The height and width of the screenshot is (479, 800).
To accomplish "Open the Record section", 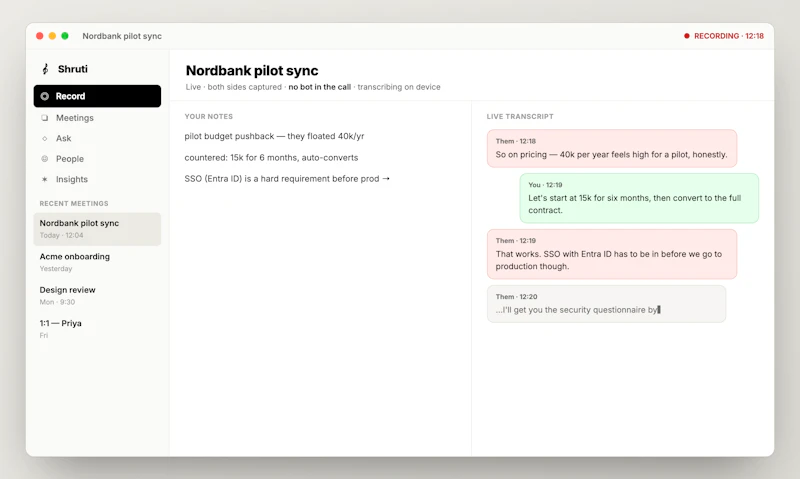I will click(97, 96).
